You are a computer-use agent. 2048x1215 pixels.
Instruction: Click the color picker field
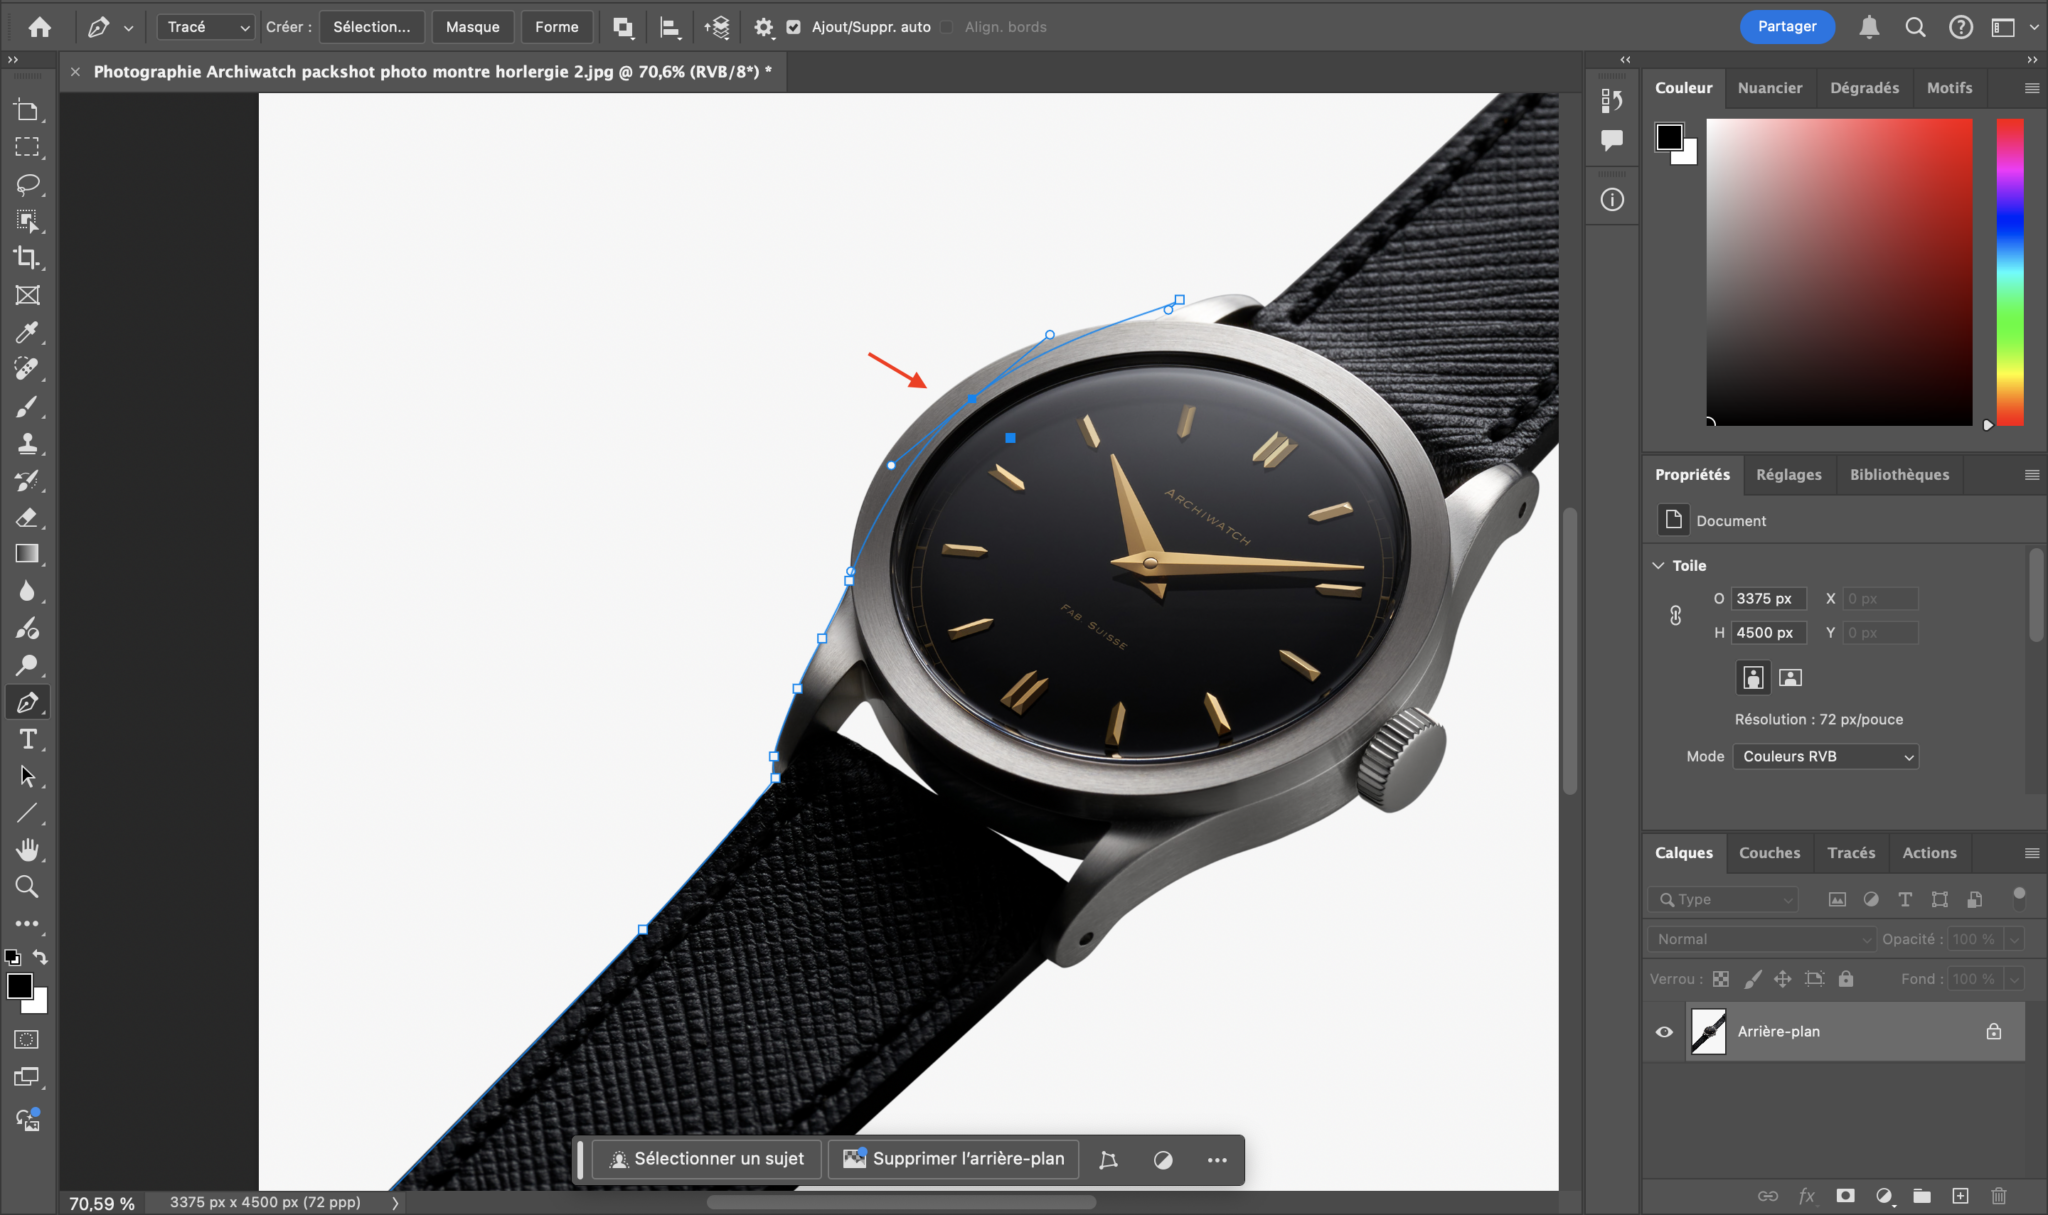pyautogui.click(x=1839, y=272)
